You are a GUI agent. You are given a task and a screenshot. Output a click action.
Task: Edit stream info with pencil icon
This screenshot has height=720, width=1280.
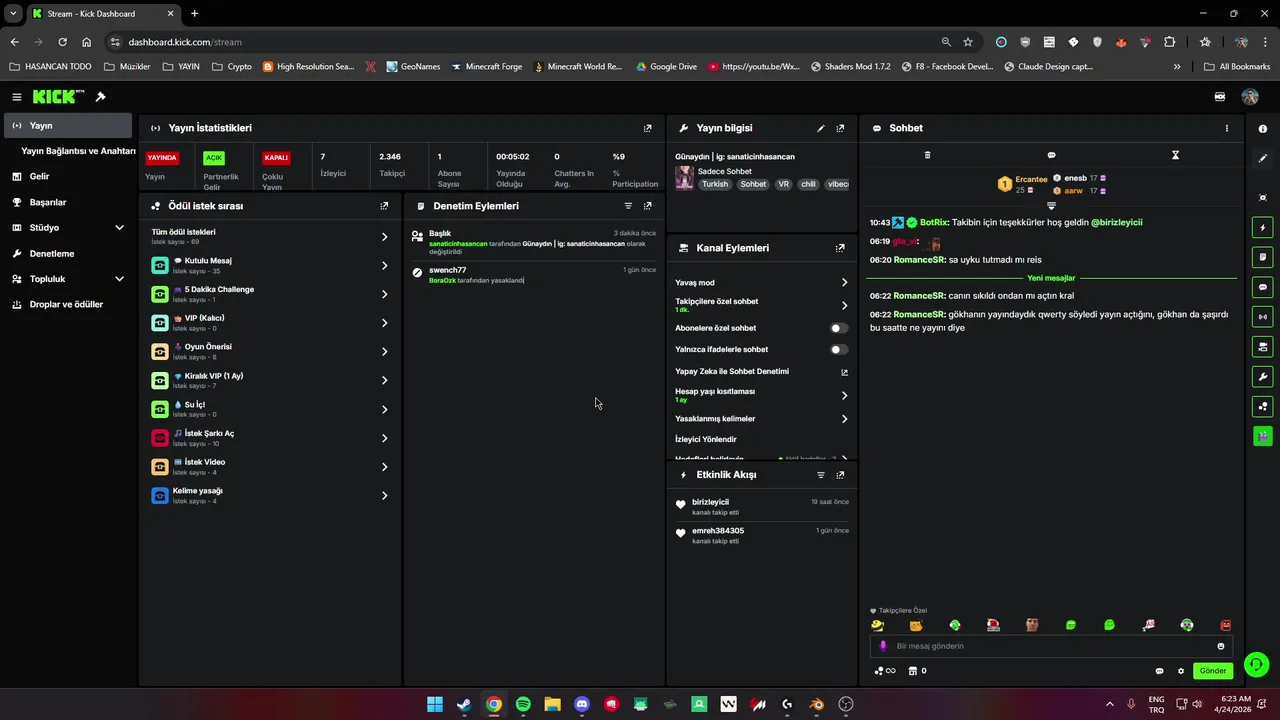coord(821,128)
